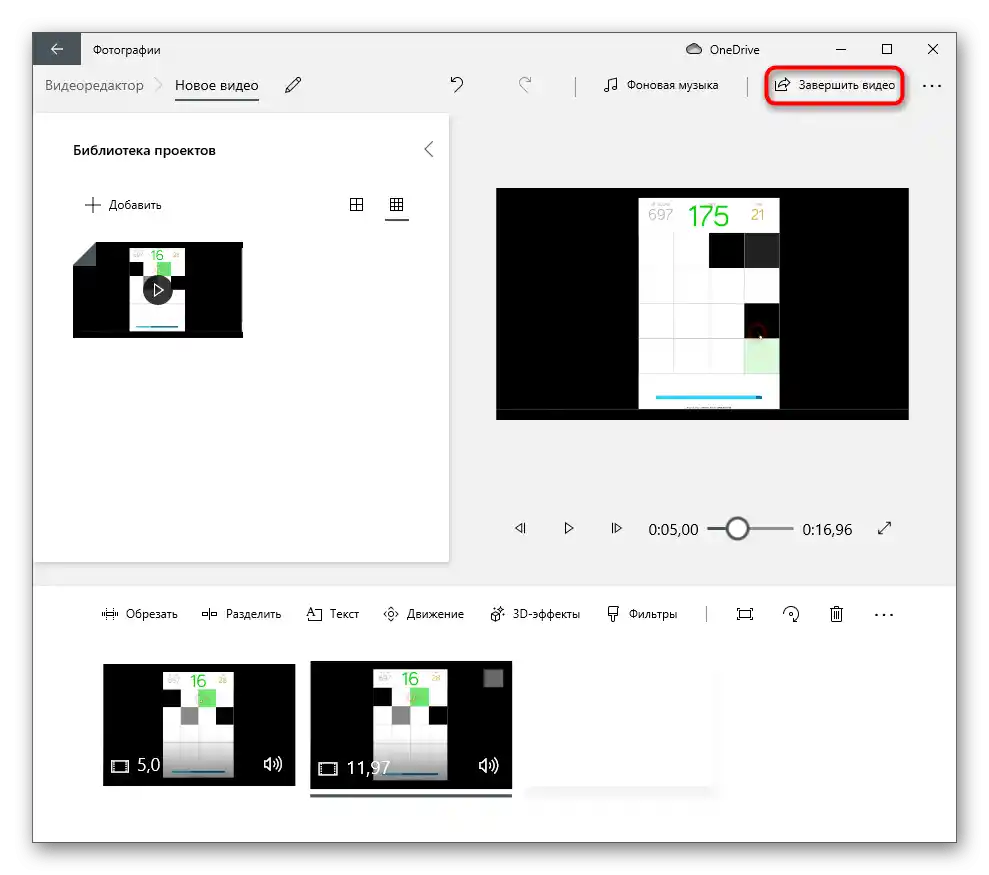Open the top toolbar more options menu
This screenshot has width=989, height=875.
(x=932, y=86)
